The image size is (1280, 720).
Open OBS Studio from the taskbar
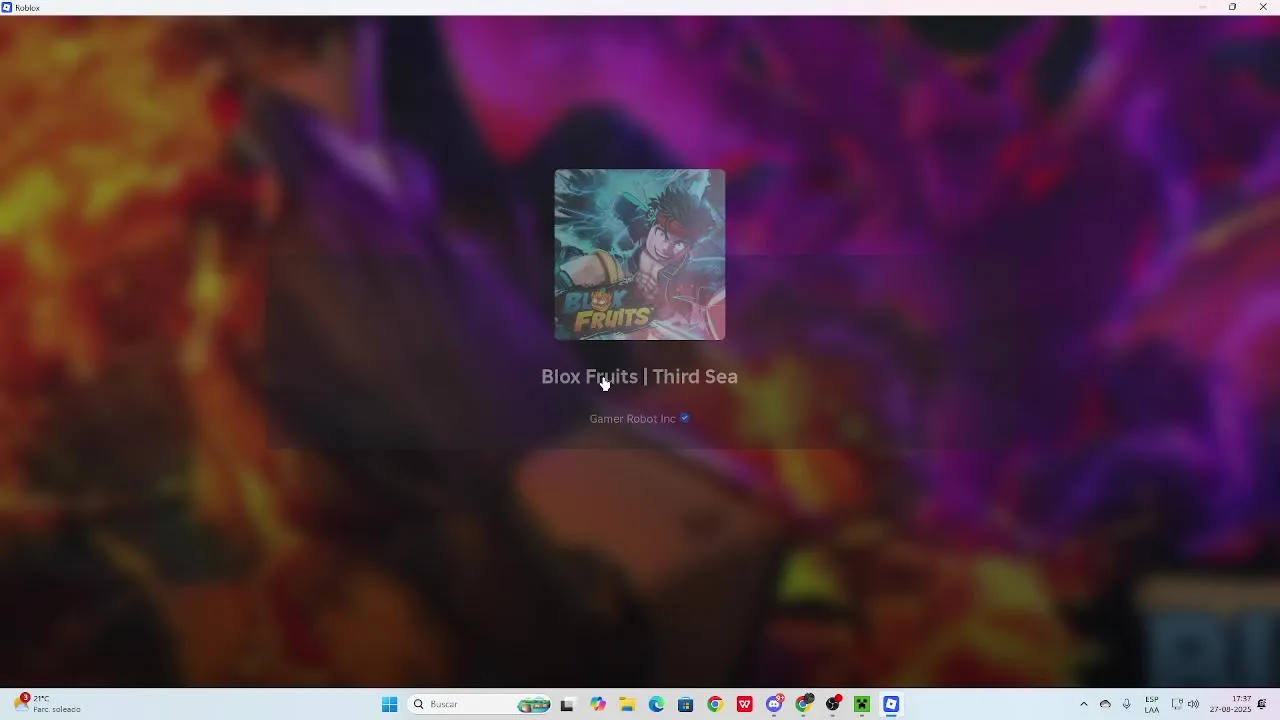coord(833,704)
